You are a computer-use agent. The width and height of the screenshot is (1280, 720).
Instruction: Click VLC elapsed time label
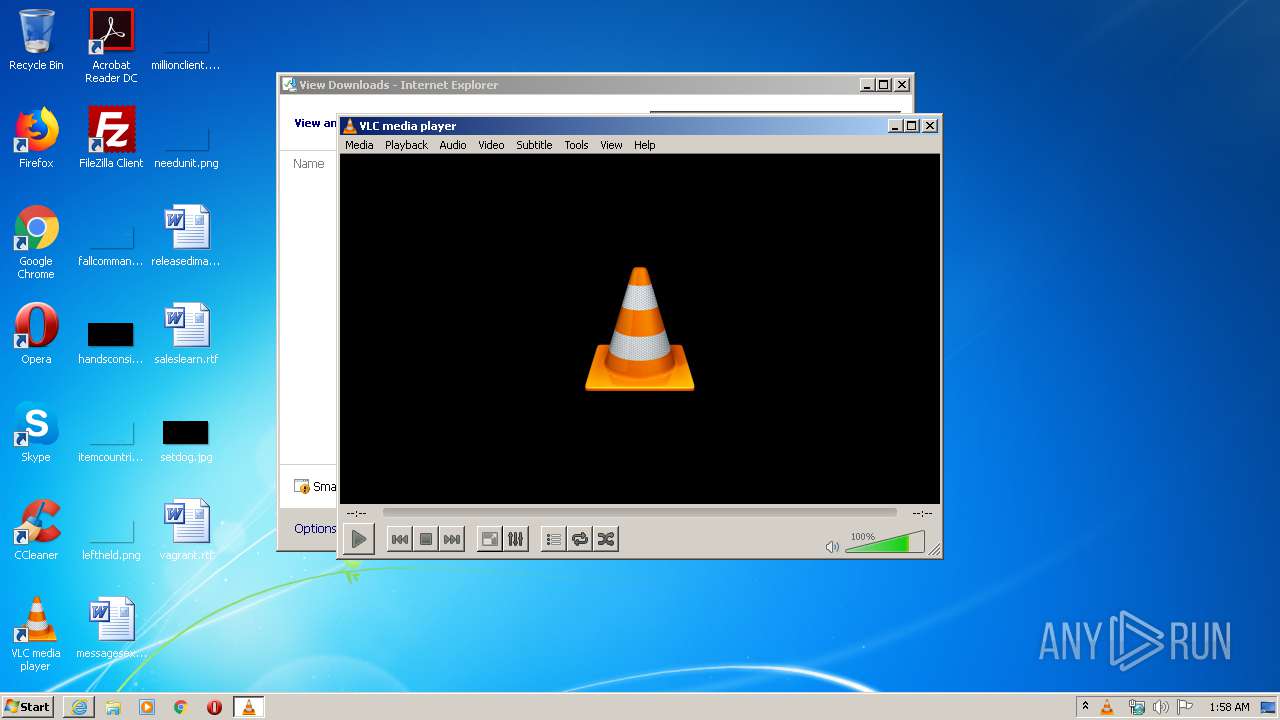click(x=357, y=513)
